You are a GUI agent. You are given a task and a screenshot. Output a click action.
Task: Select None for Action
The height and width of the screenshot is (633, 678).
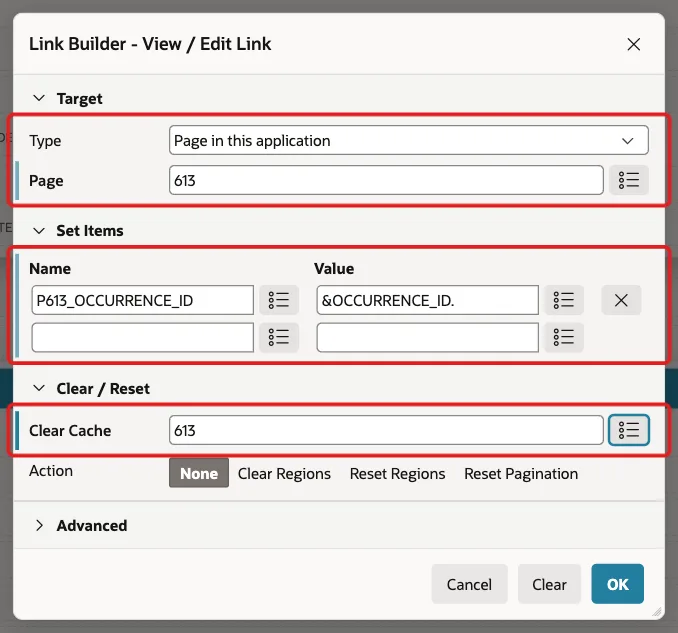tap(199, 473)
